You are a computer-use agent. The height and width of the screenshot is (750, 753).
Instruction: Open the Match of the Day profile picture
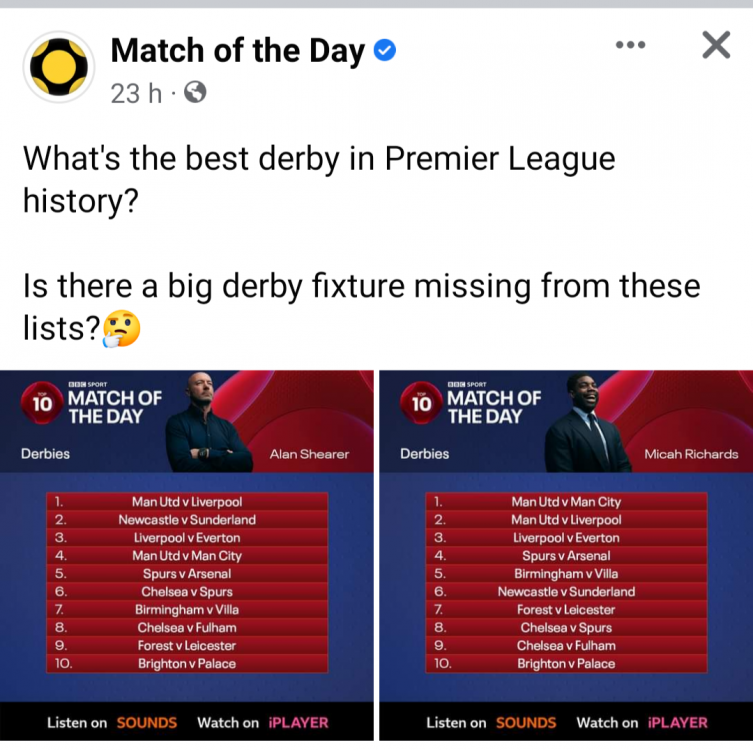[x=58, y=66]
